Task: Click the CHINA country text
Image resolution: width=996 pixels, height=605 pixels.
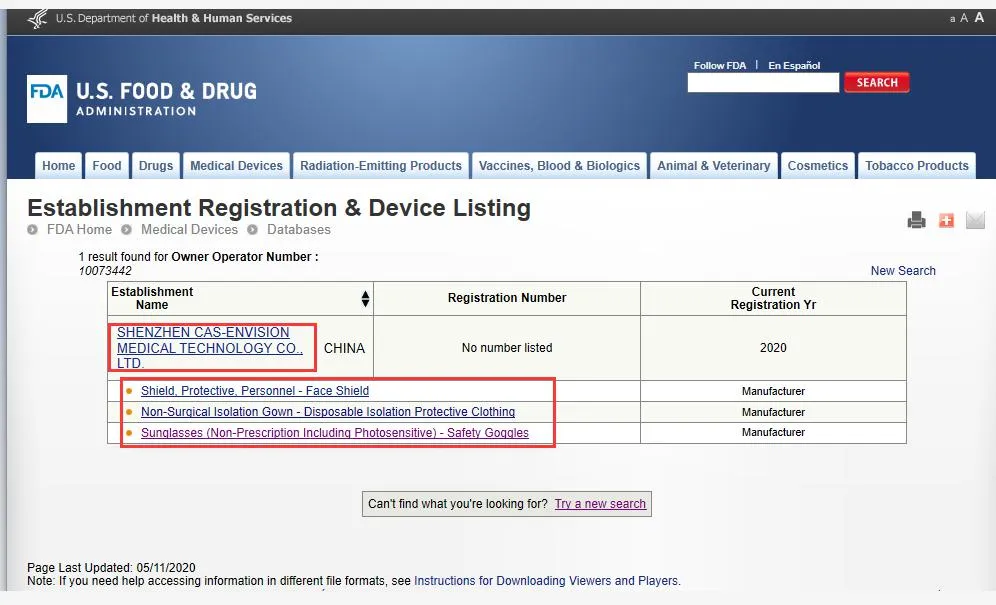Action: click(x=344, y=348)
